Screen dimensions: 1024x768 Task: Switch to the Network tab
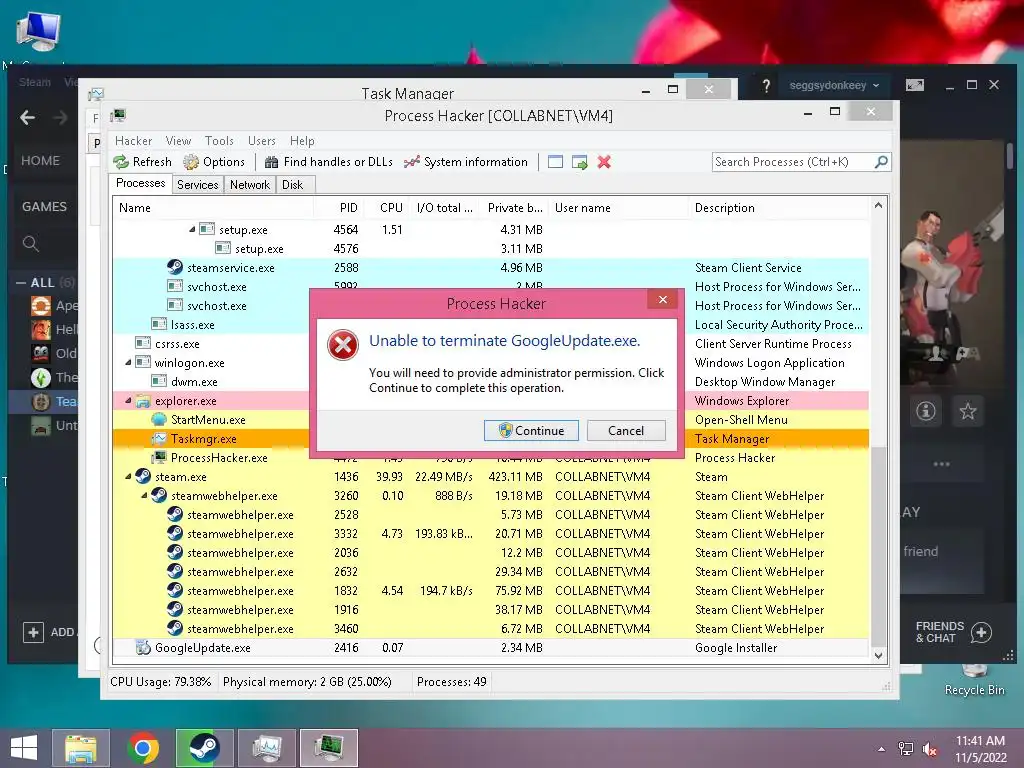click(249, 185)
